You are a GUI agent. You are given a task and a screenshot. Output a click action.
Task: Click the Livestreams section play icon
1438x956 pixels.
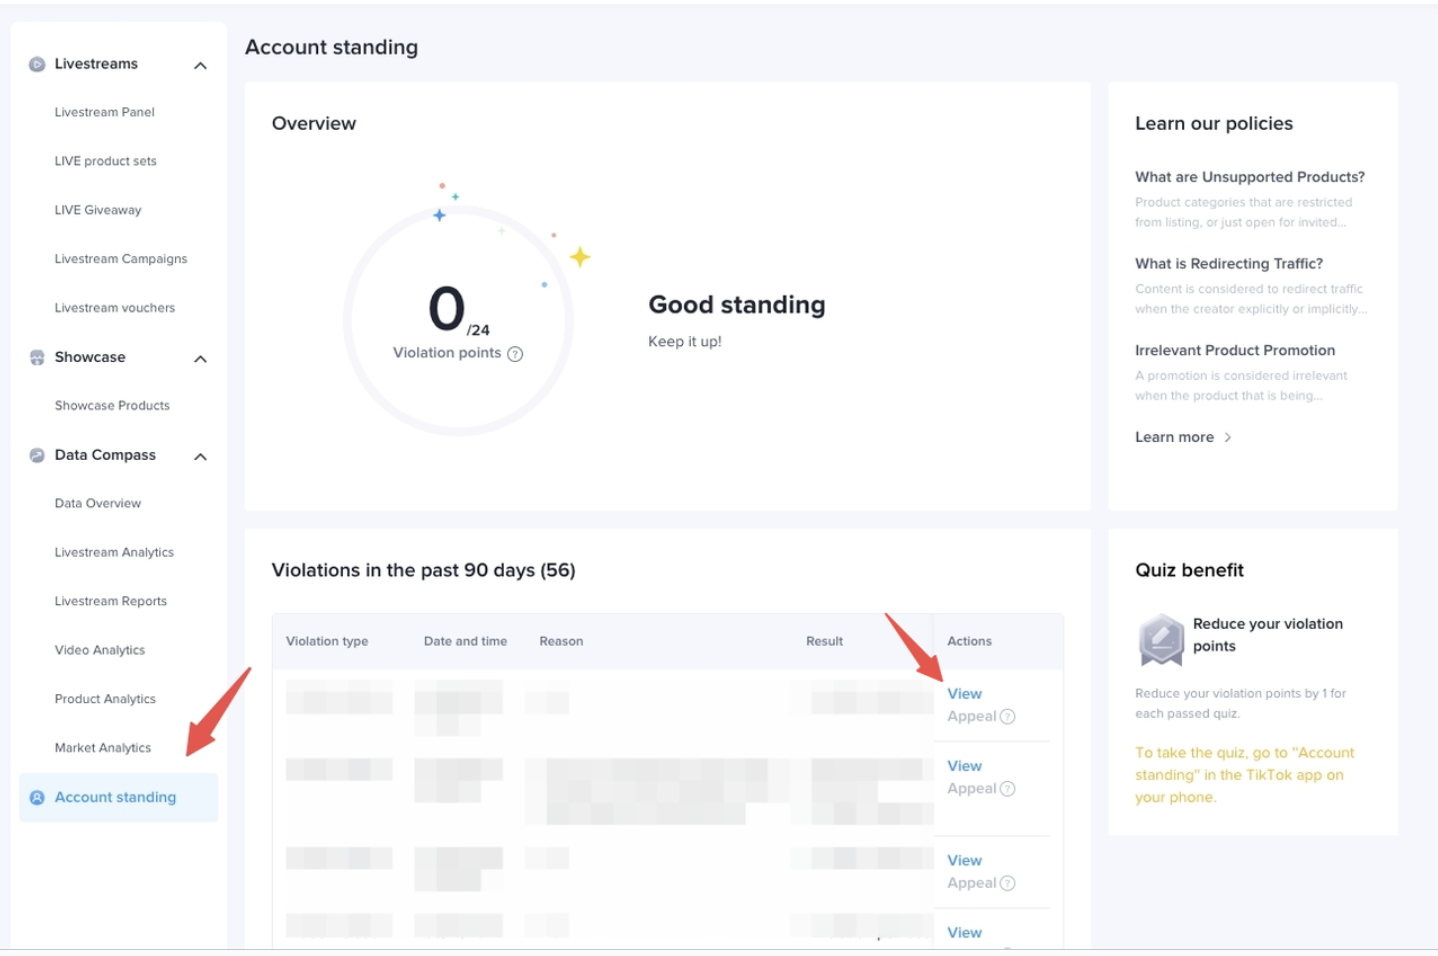(x=37, y=64)
